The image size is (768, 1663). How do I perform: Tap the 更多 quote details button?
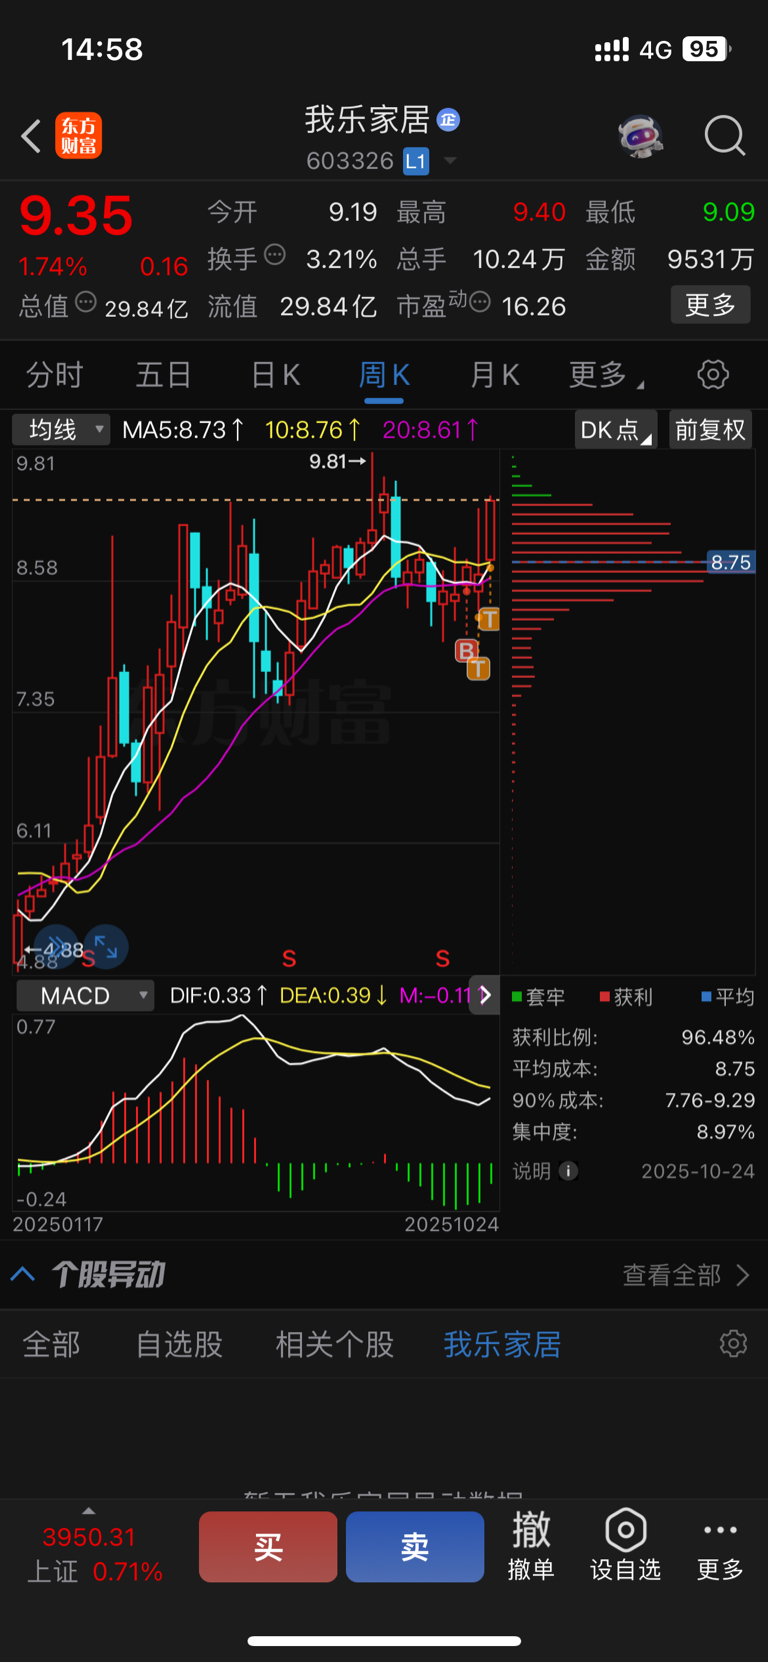coord(710,305)
